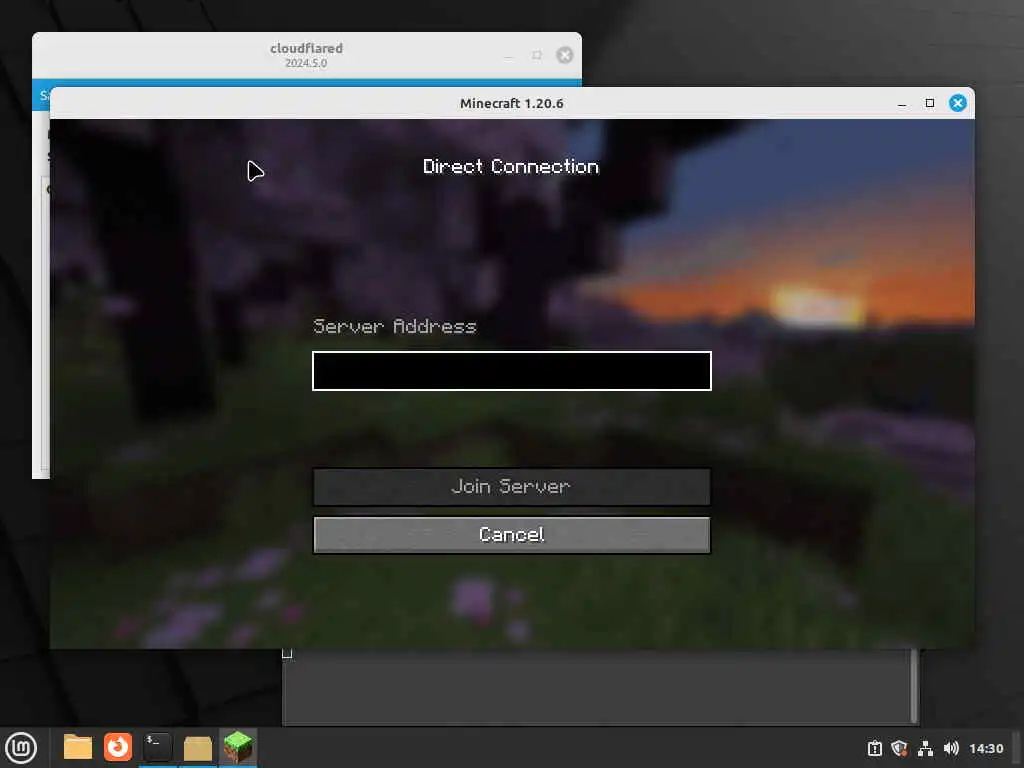
Task: Open the file manager from the taskbar
Action: [78, 747]
